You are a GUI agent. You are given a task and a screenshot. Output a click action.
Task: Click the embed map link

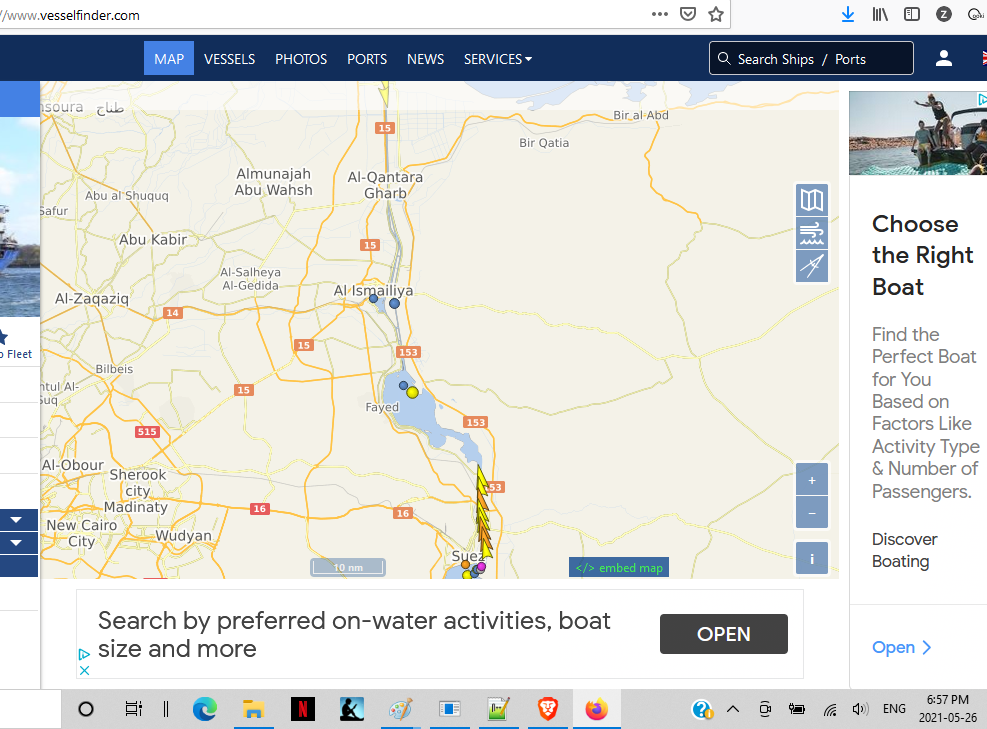point(619,567)
